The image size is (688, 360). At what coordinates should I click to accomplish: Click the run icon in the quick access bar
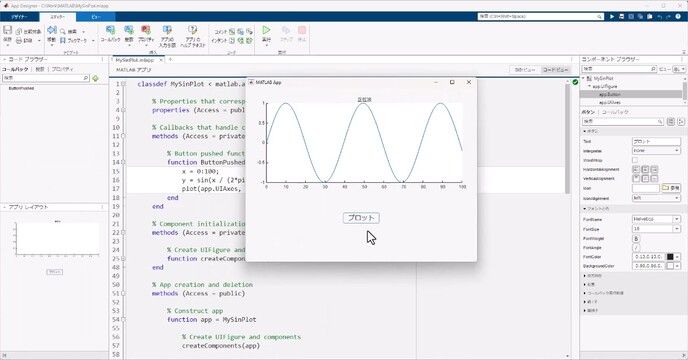pyautogui.click(x=612, y=16)
